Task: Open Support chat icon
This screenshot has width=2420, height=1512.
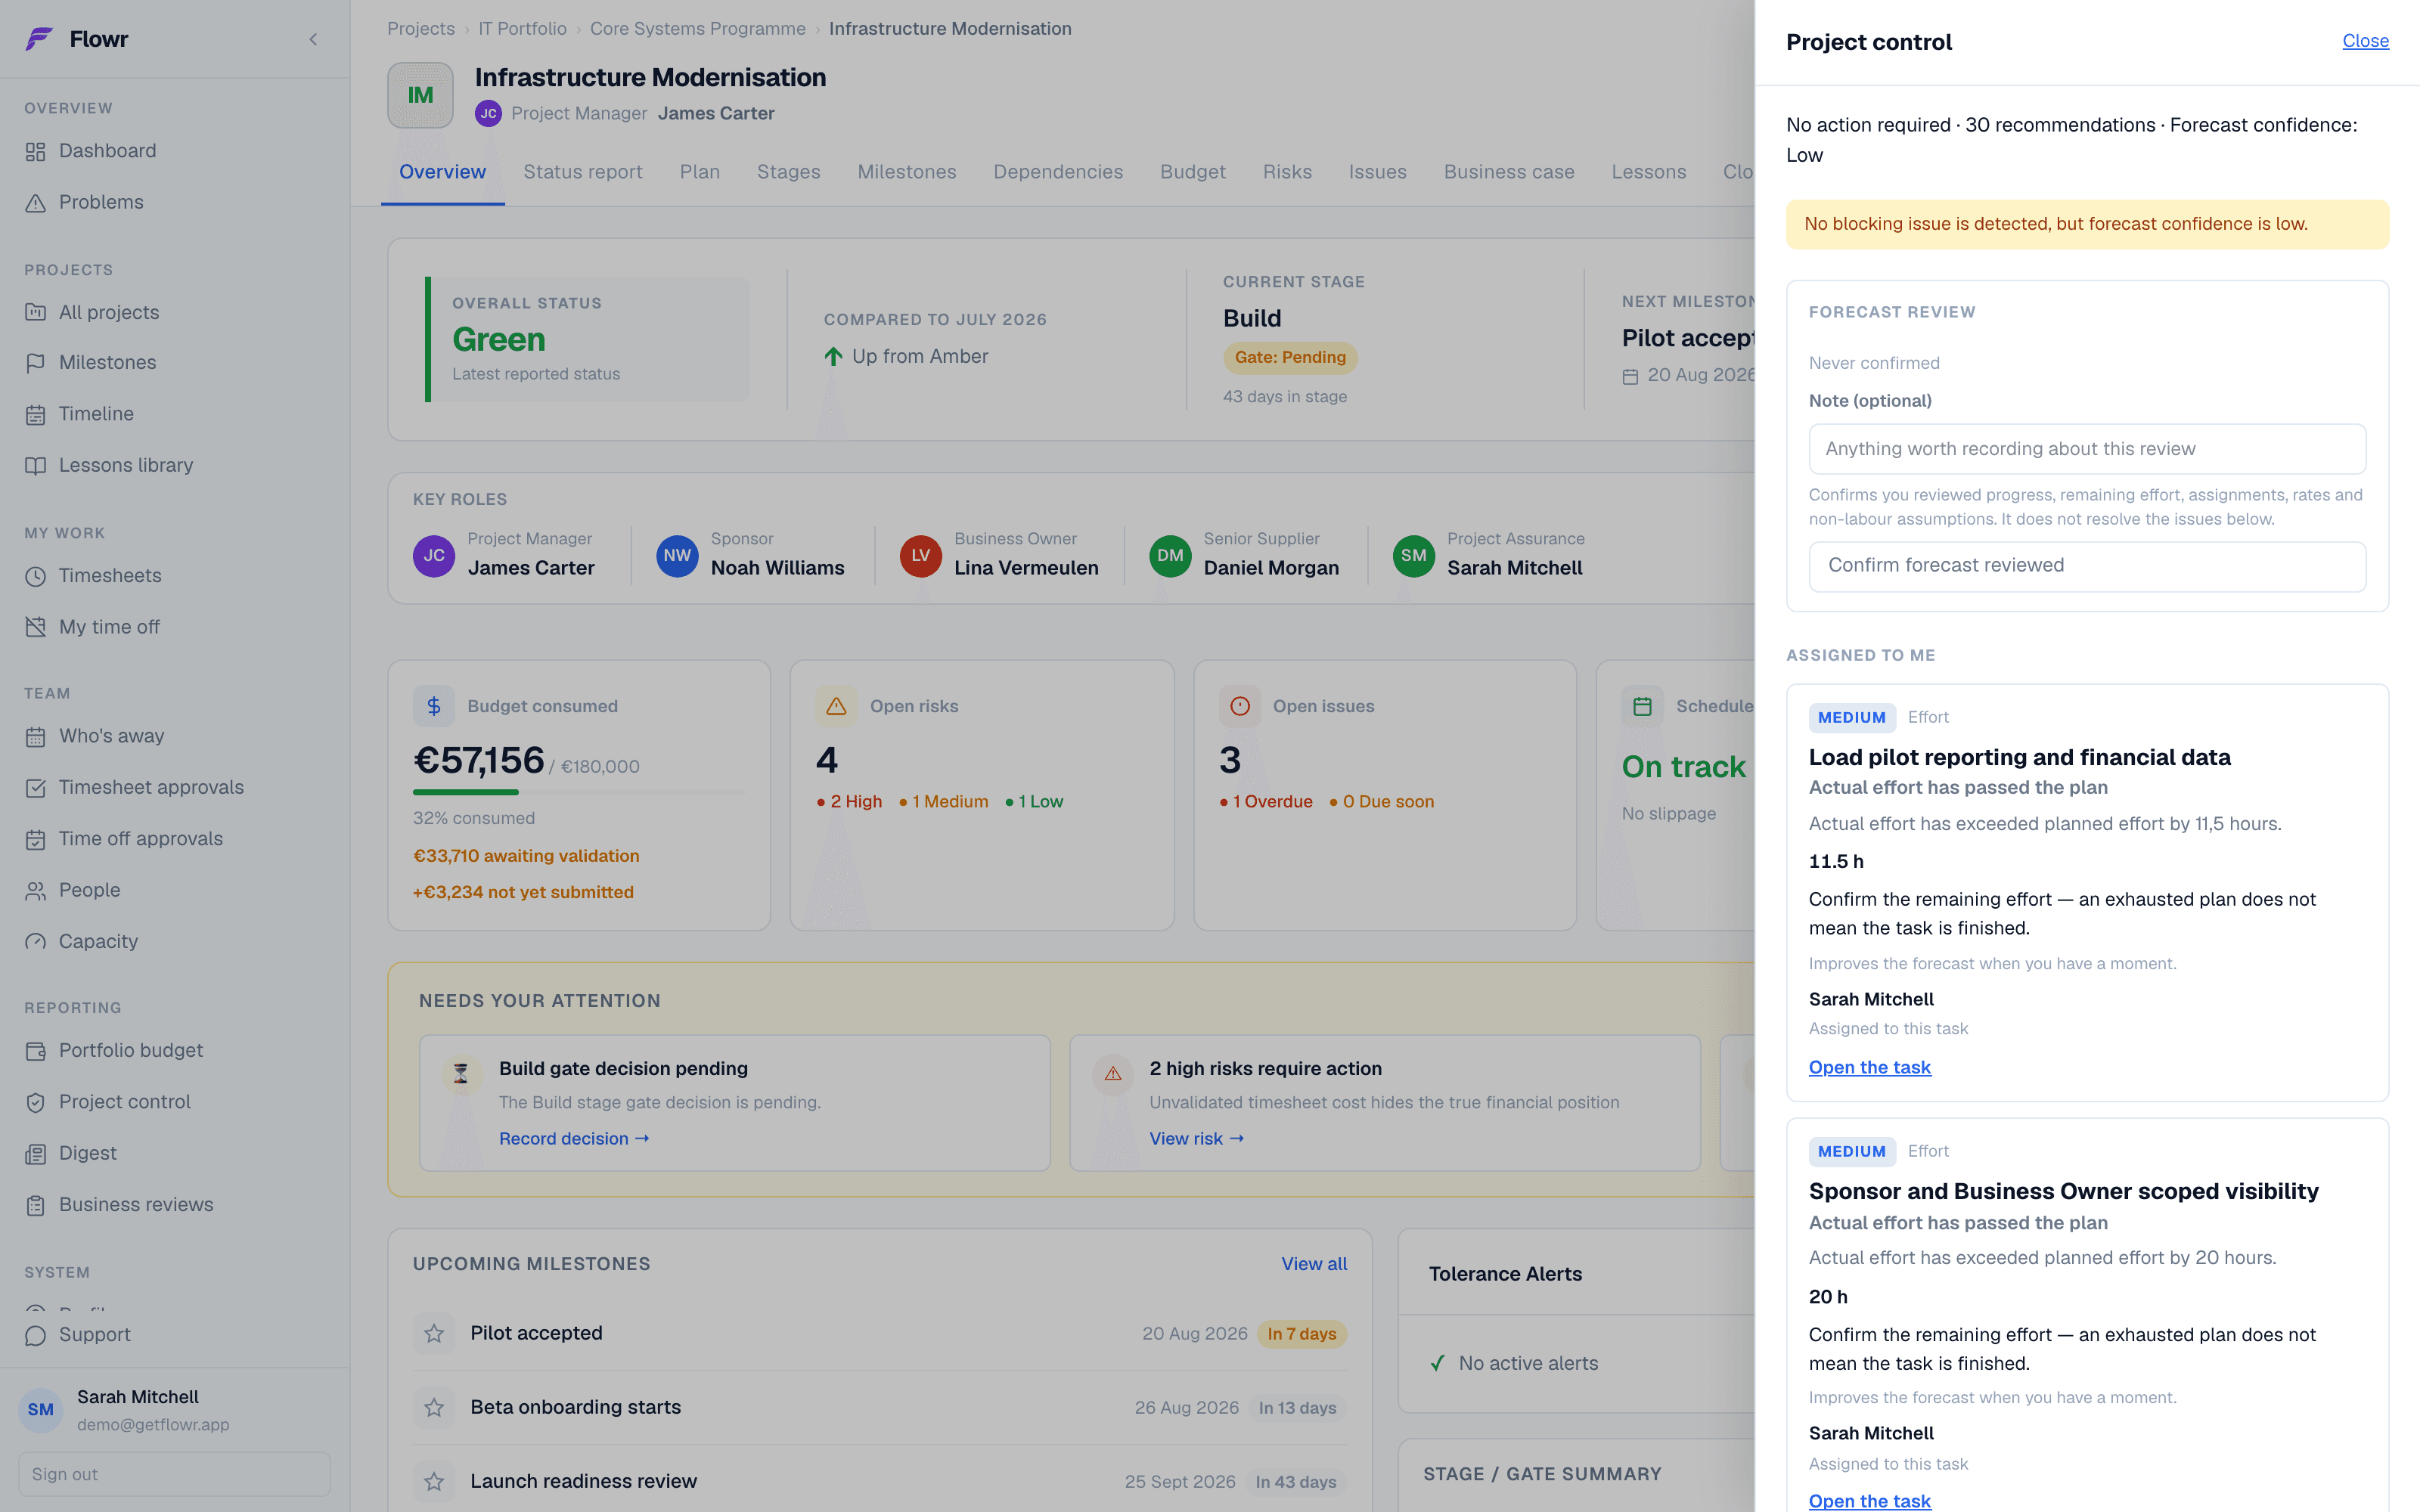Action: tap(36, 1336)
